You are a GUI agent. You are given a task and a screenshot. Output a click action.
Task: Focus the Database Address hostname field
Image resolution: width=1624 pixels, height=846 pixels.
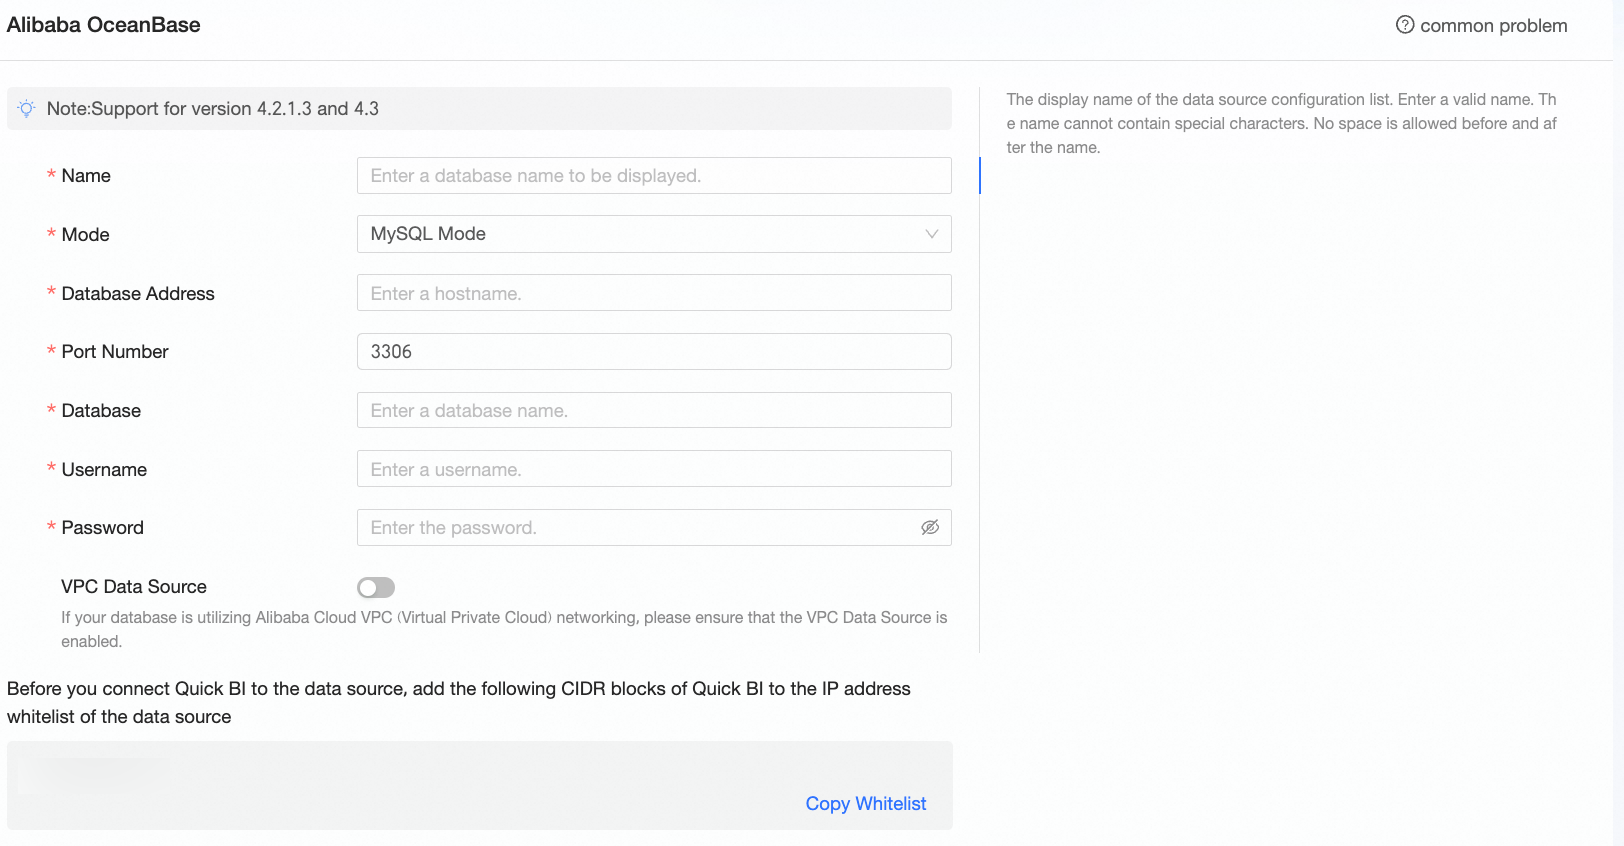654,293
